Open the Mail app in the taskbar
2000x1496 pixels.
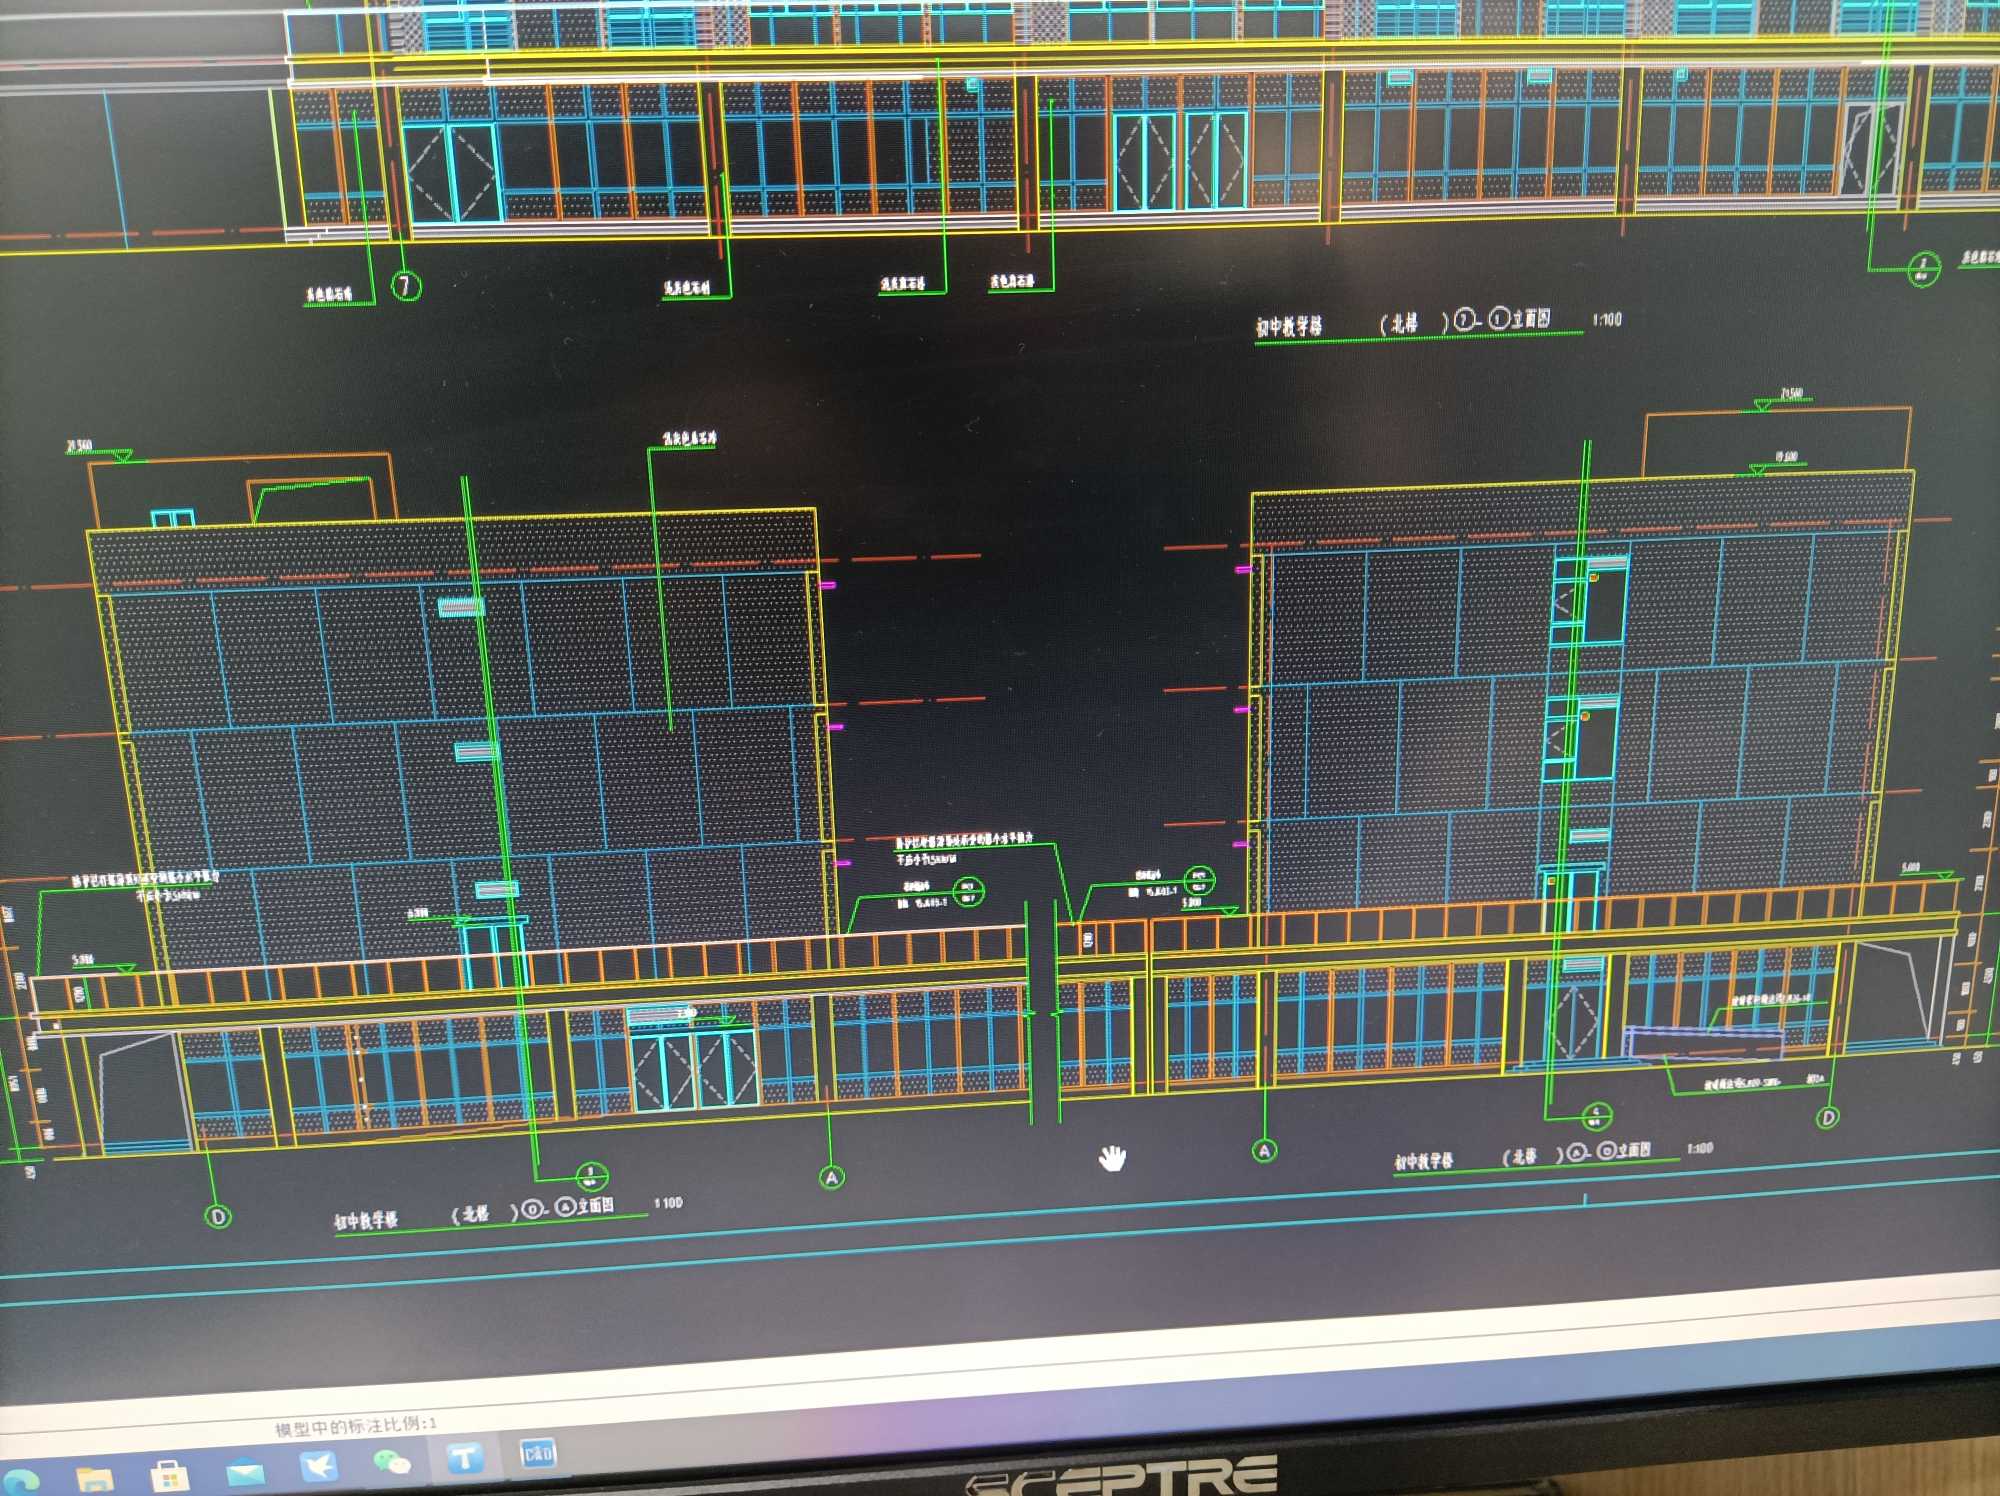tap(244, 1473)
